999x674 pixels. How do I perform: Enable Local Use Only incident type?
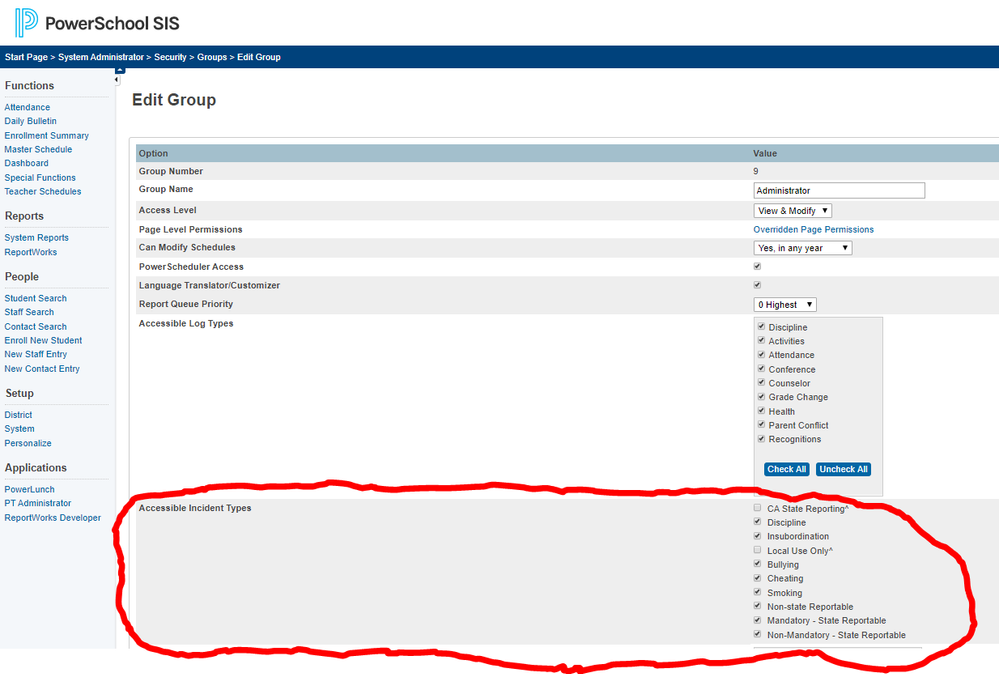[x=757, y=550]
